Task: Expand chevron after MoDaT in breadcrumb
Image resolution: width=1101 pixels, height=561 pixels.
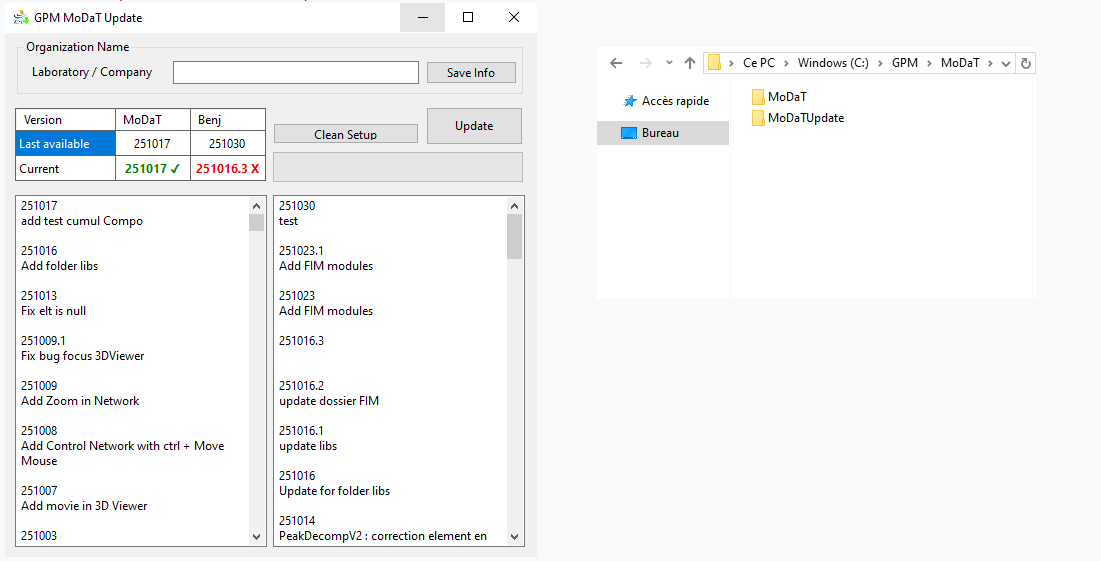Action: (x=990, y=63)
